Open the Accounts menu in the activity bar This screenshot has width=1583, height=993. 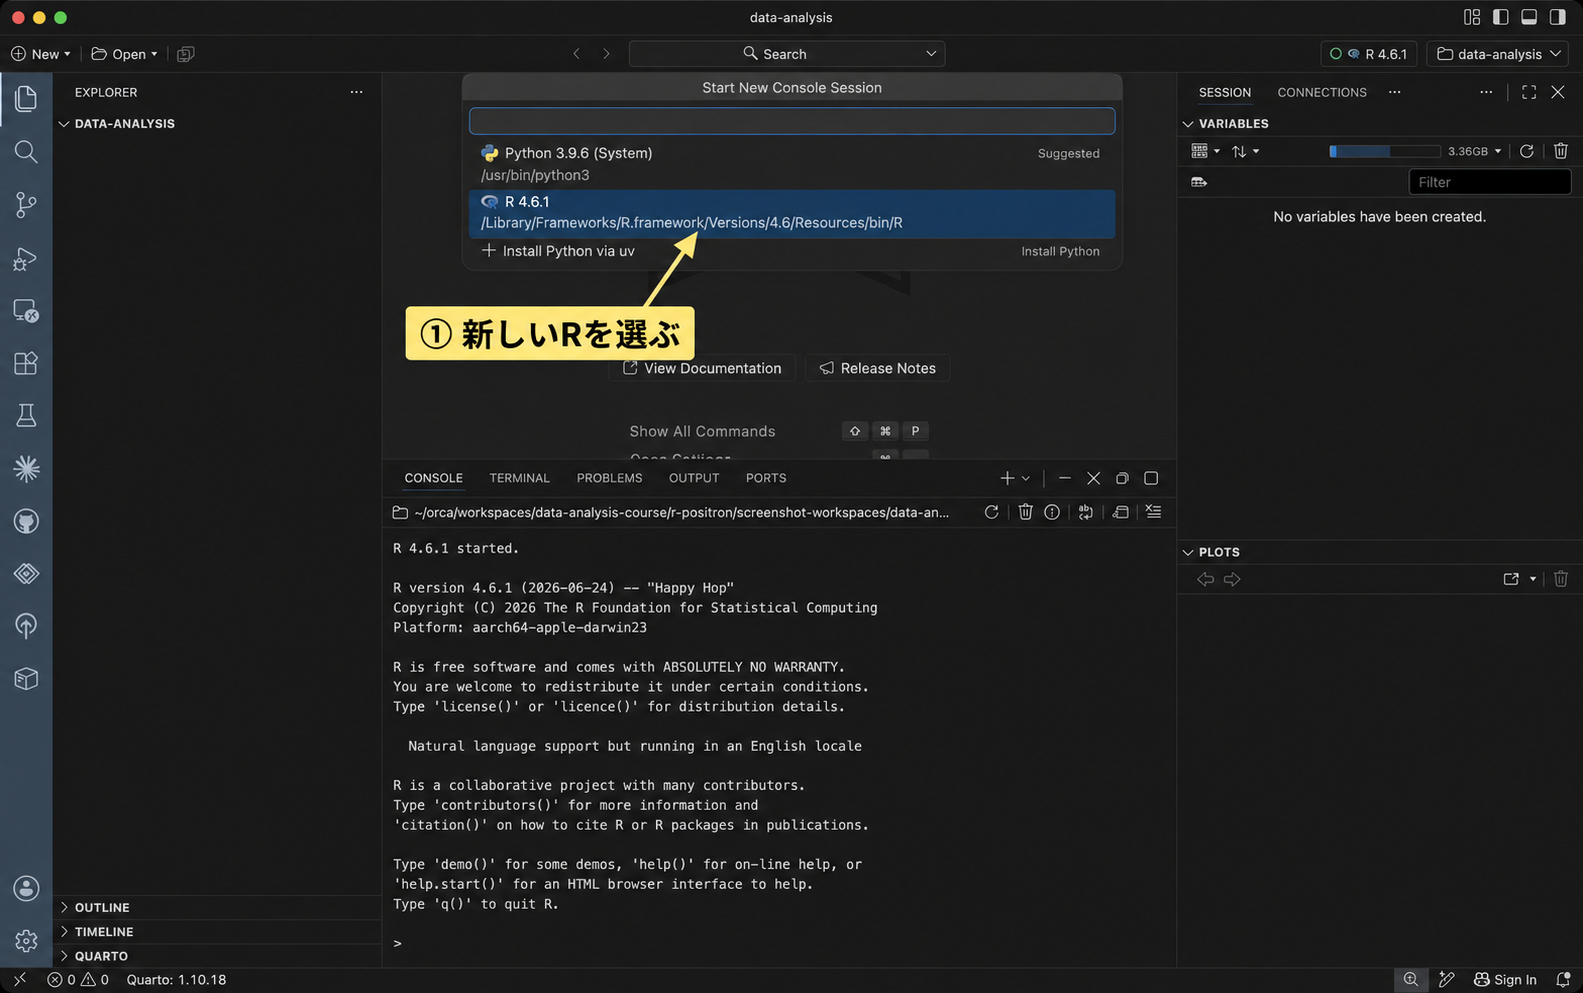click(26, 888)
